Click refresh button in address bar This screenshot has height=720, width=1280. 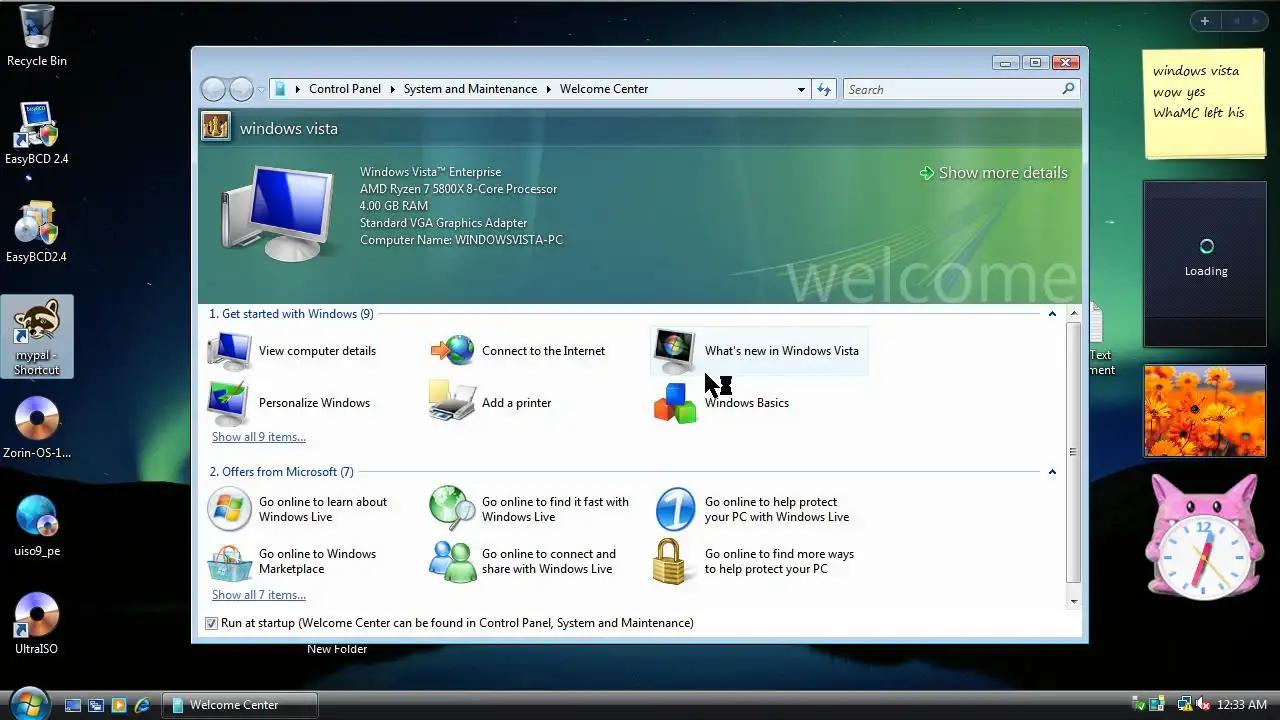click(x=824, y=89)
